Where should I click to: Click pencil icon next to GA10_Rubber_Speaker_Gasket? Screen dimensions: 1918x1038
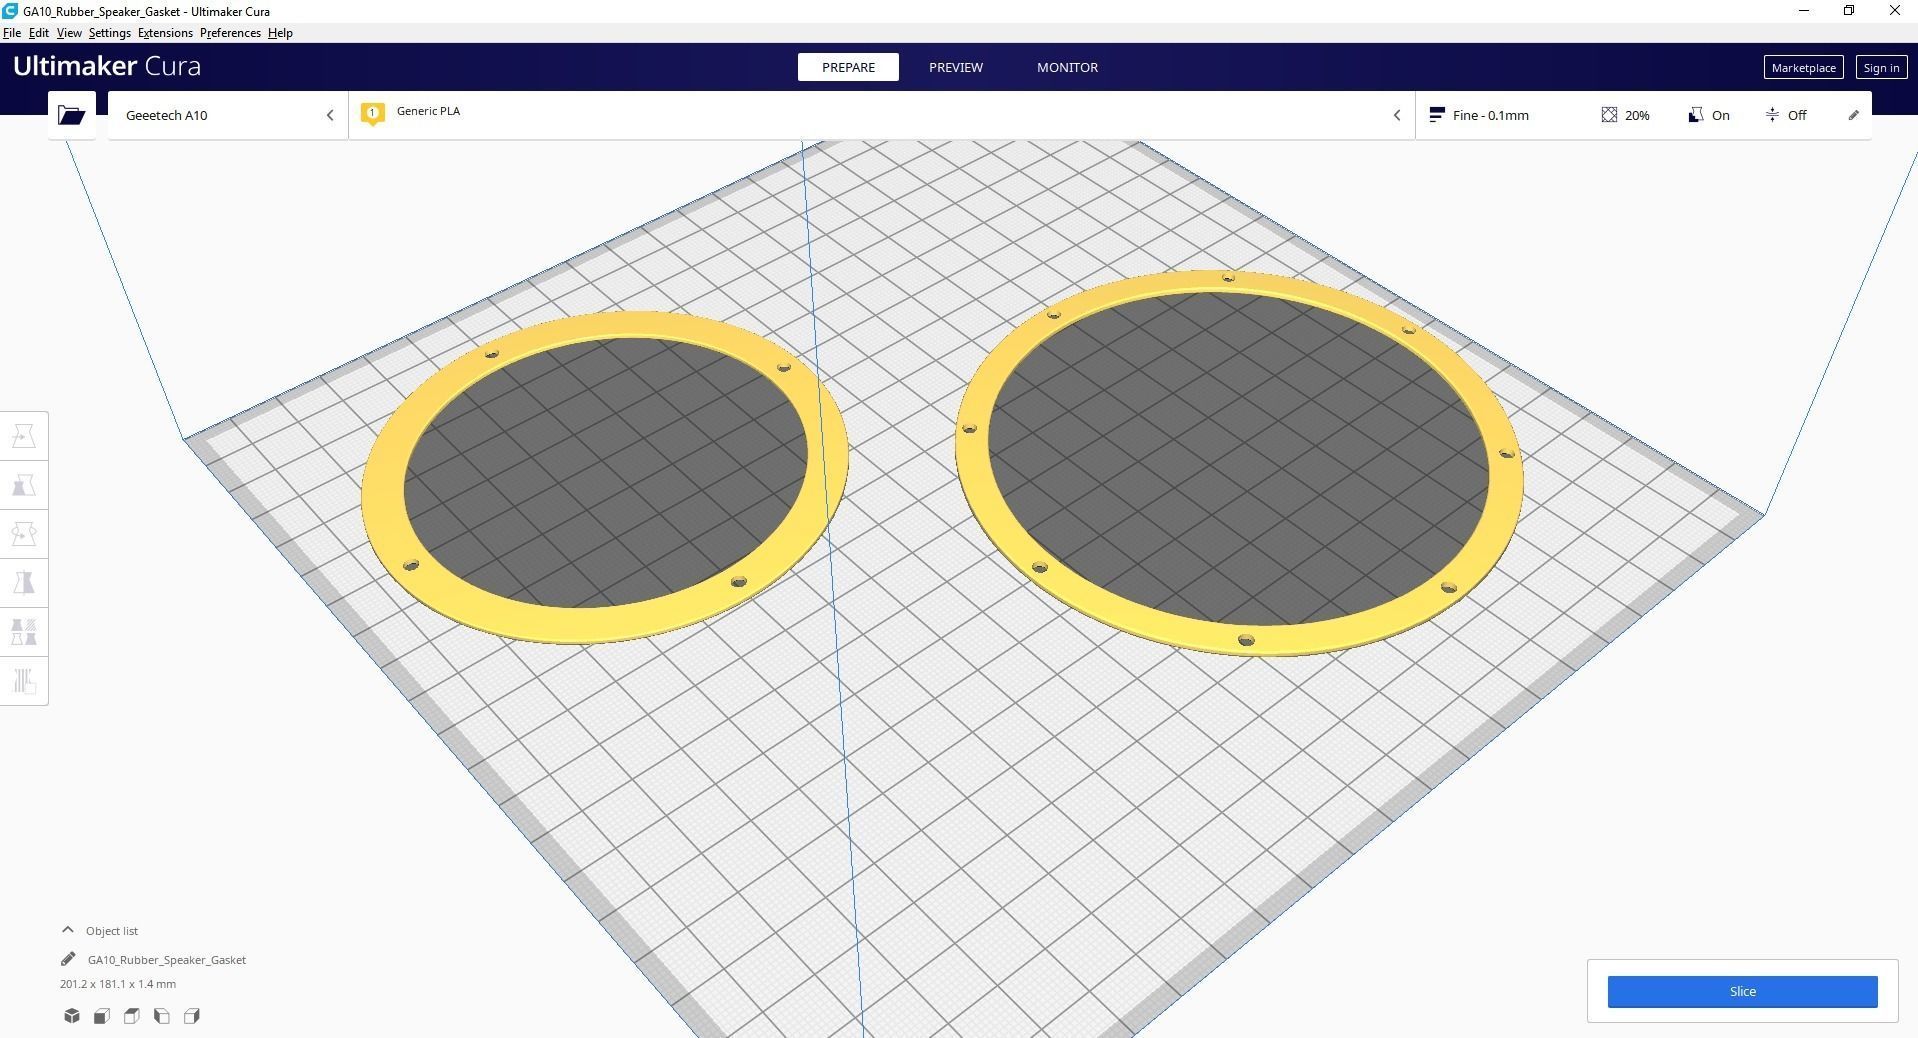point(68,959)
